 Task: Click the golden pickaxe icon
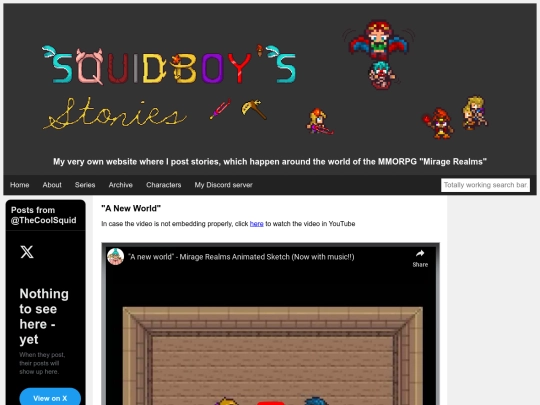(254, 109)
